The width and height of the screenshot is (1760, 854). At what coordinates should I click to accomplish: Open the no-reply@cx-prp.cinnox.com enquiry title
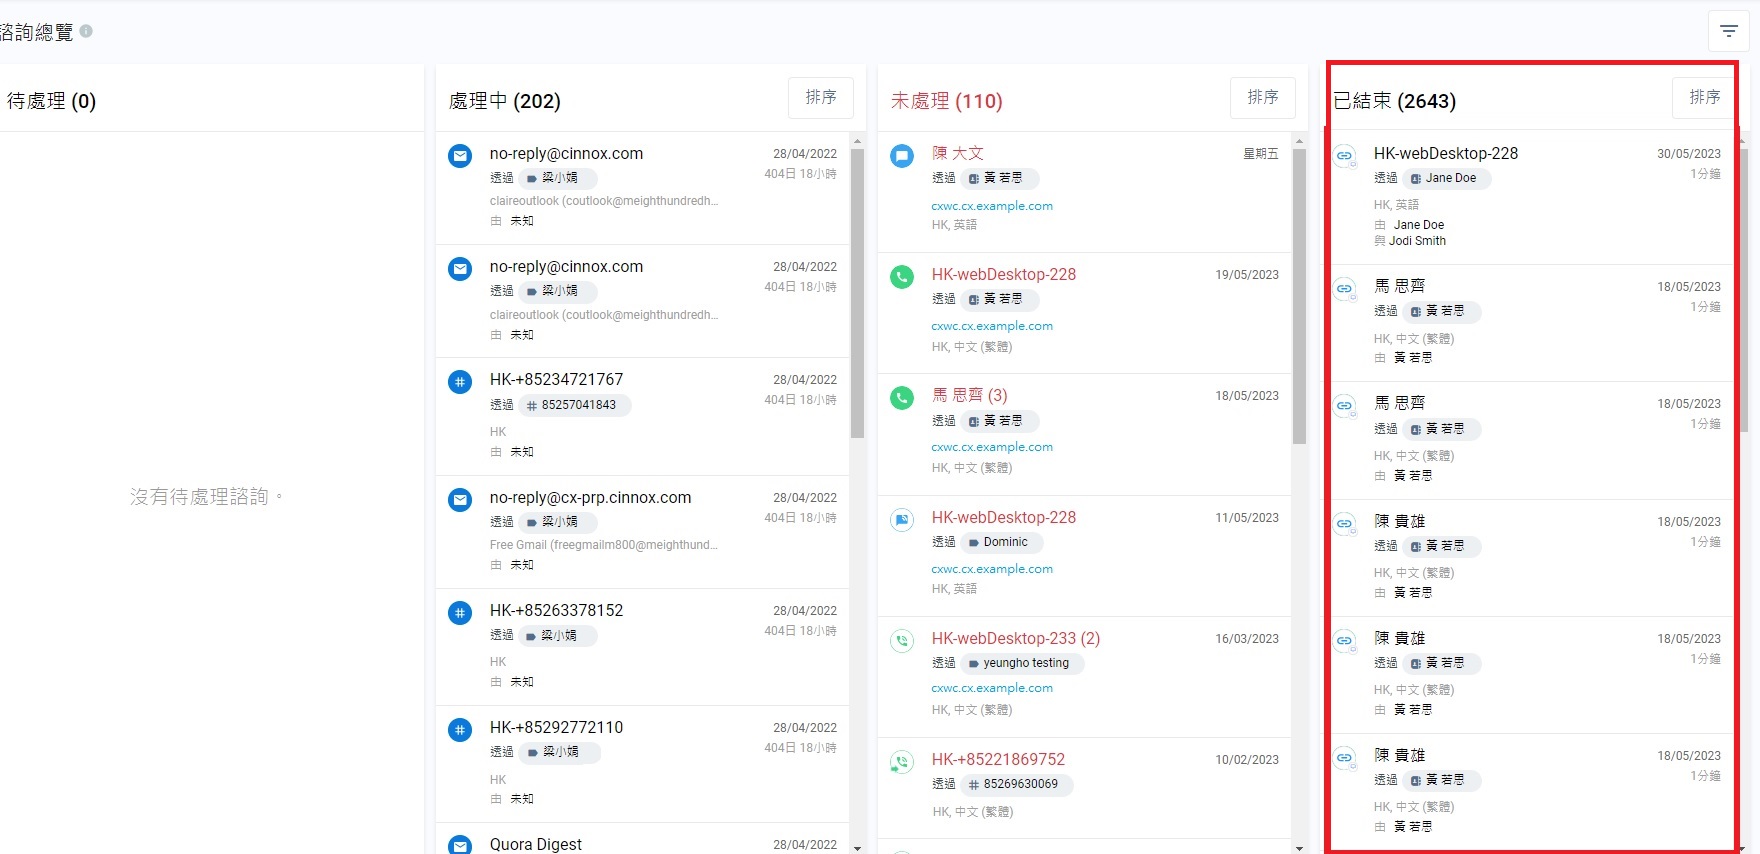pyautogui.click(x=590, y=498)
